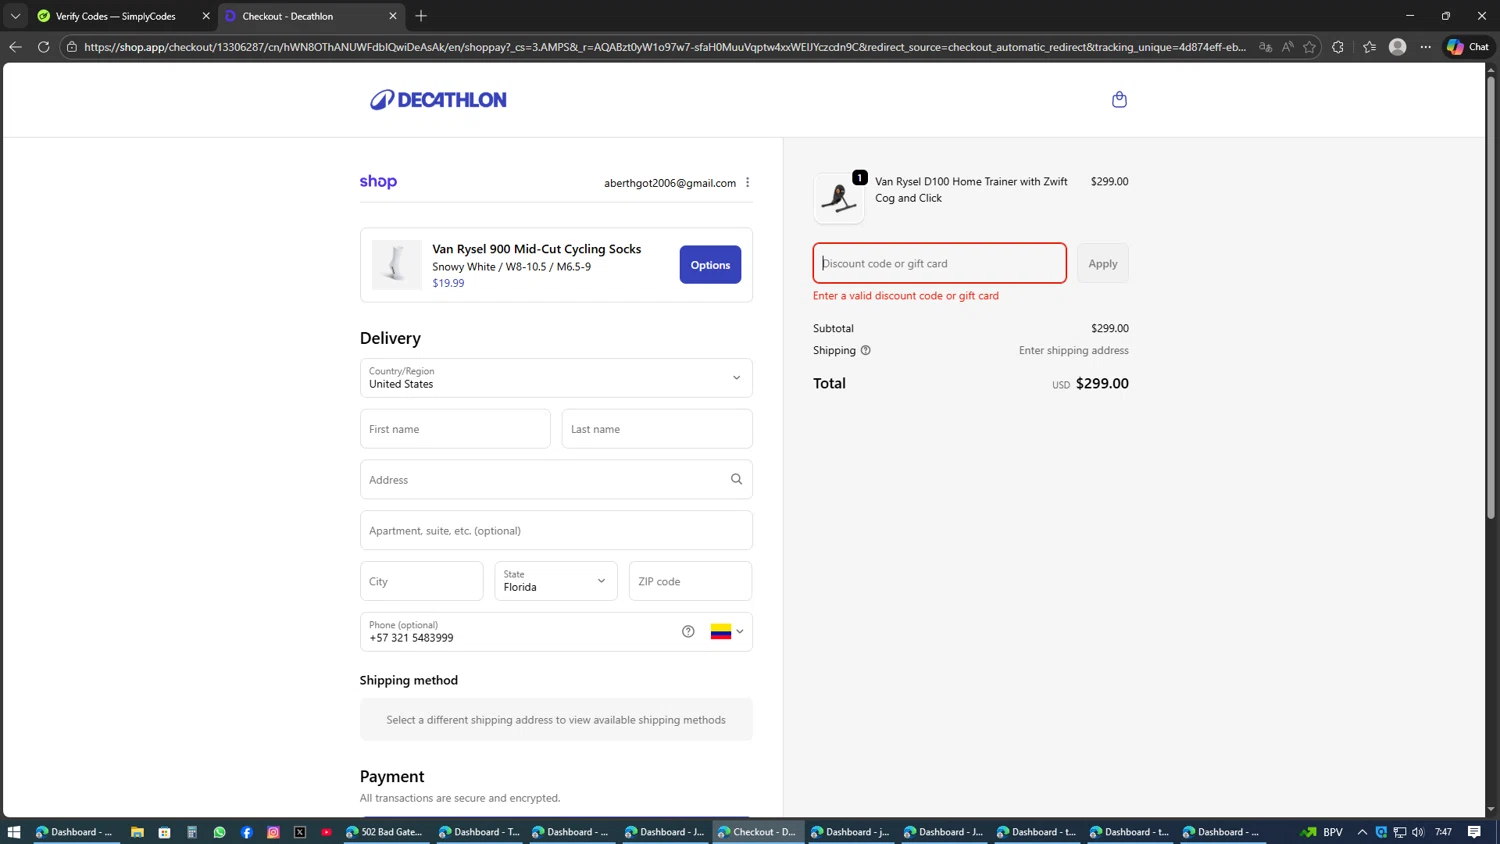1500x844 pixels.
Task: Click the City field
Action: tap(422, 581)
